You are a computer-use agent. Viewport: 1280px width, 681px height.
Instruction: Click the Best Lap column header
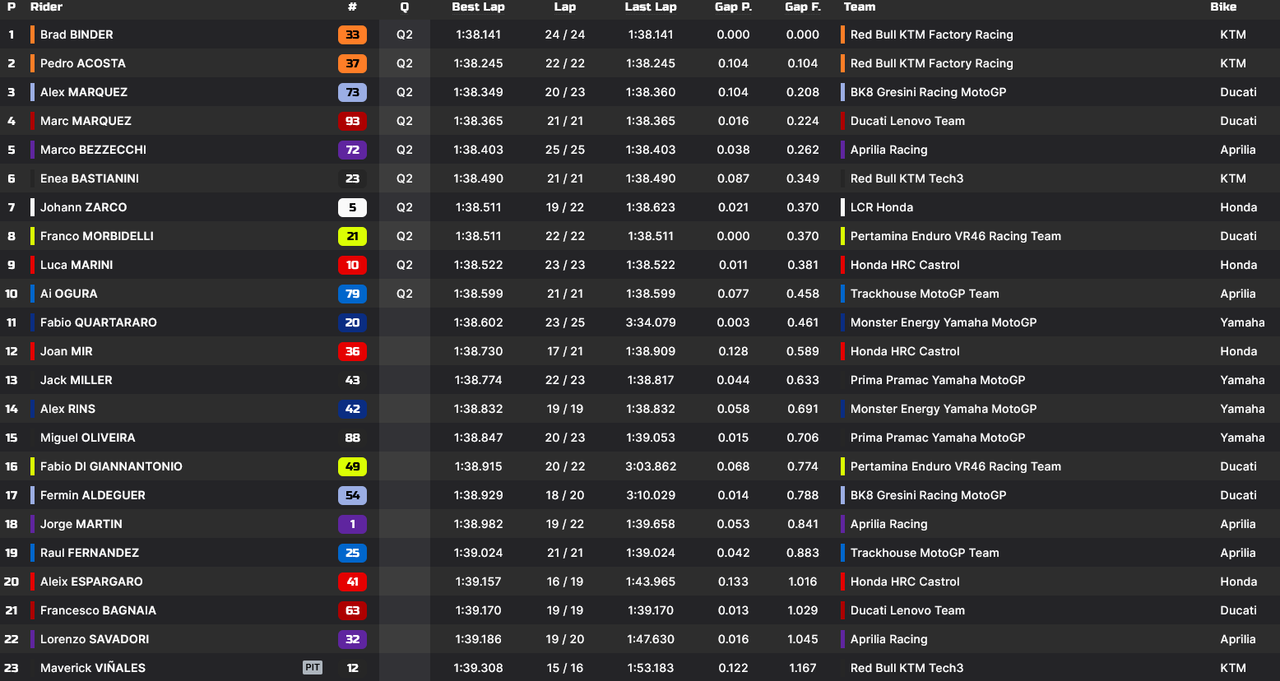click(478, 7)
